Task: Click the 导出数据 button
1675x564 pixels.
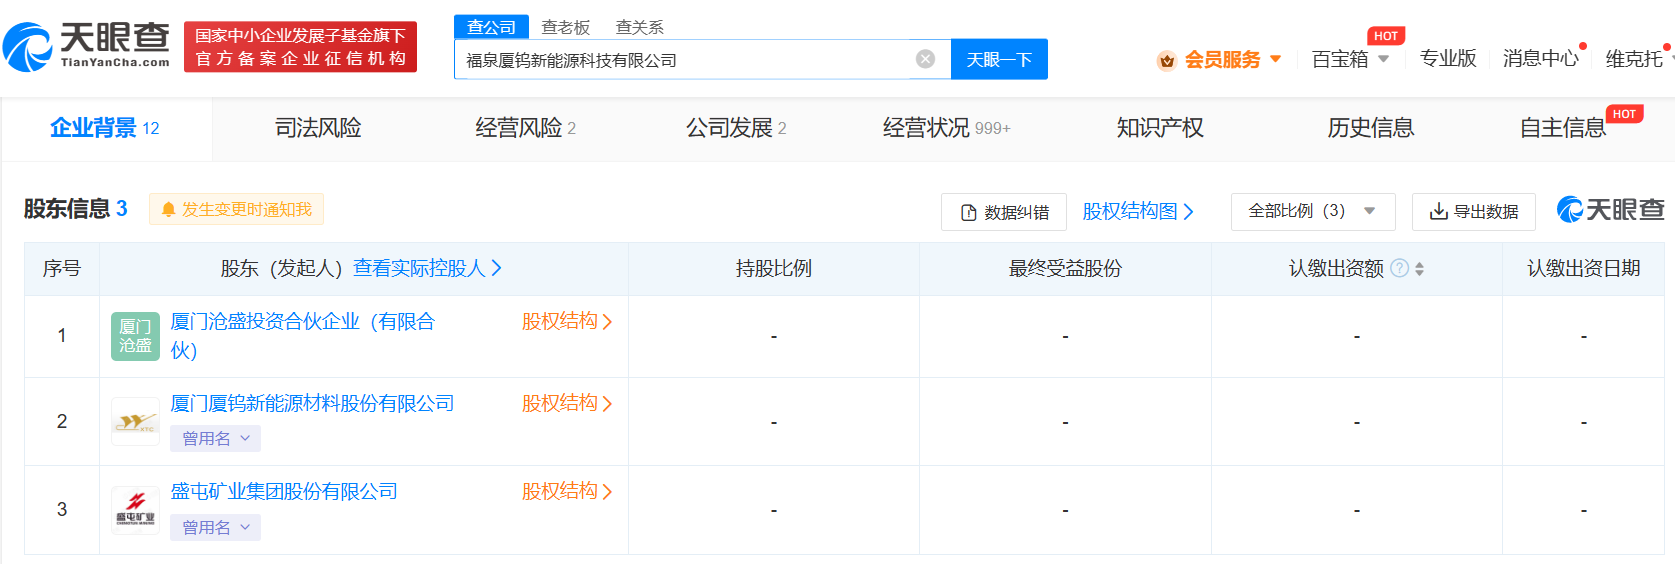Action: pos(1474,212)
